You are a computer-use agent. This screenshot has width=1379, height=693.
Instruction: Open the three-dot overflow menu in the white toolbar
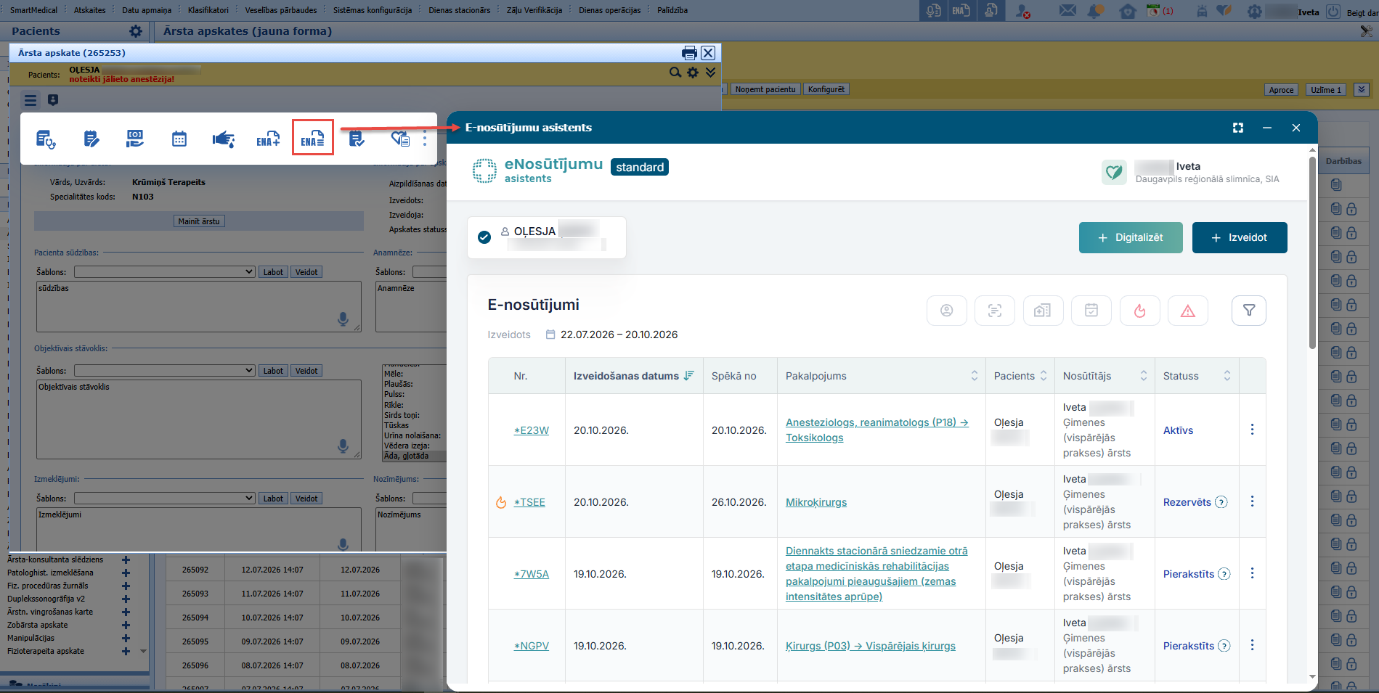(x=425, y=139)
